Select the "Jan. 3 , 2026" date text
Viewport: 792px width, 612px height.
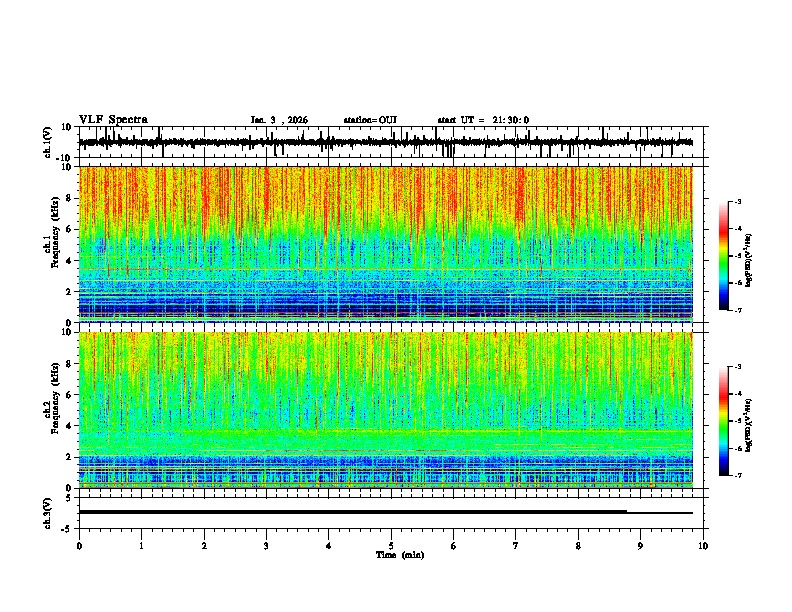click(x=279, y=120)
